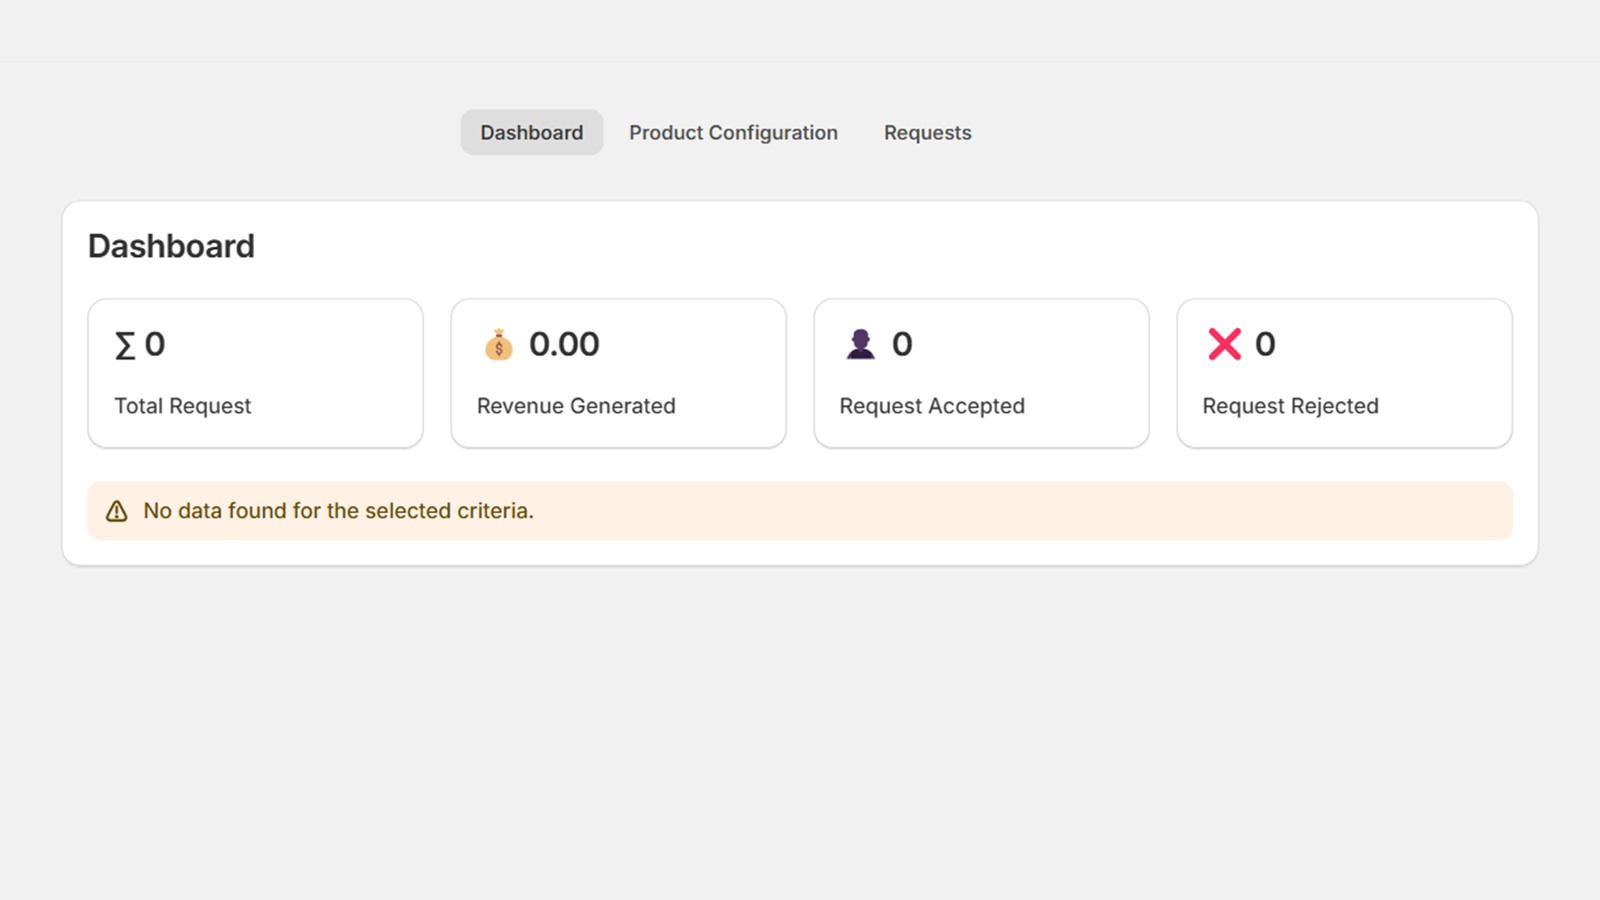Open the Product Configuration tab
Image resolution: width=1600 pixels, height=900 pixels.
click(x=733, y=133)
